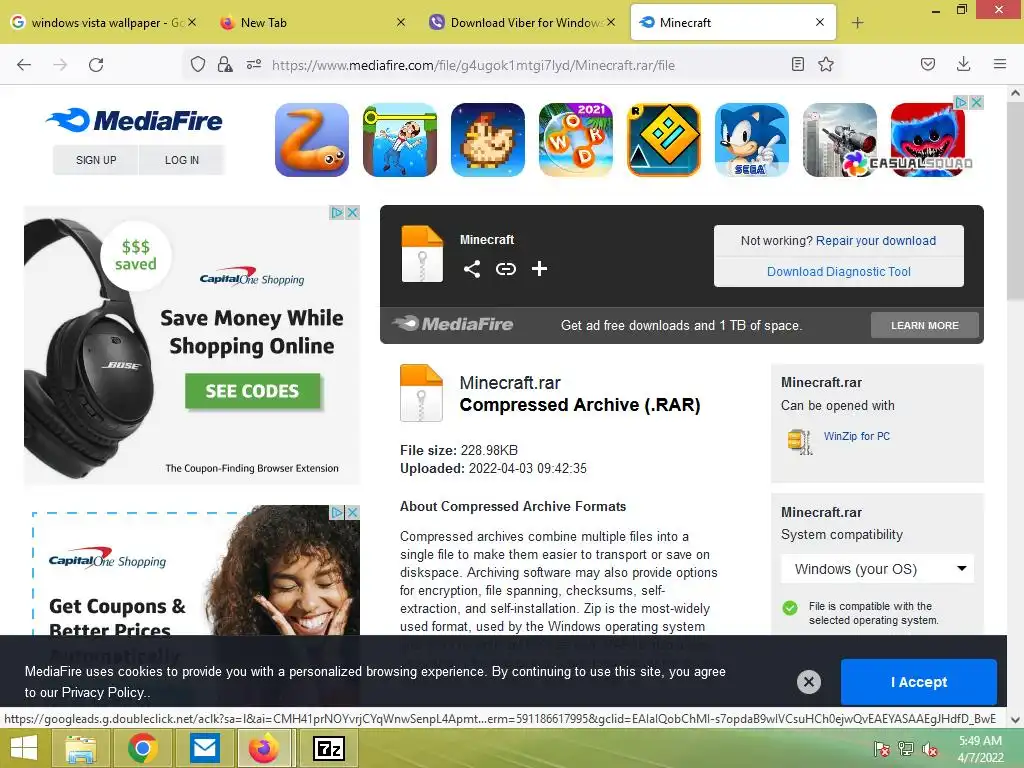This screenshot has height=768, width=1024.
Task: Click the LOG IN button
Action: (x=182, y=160)
